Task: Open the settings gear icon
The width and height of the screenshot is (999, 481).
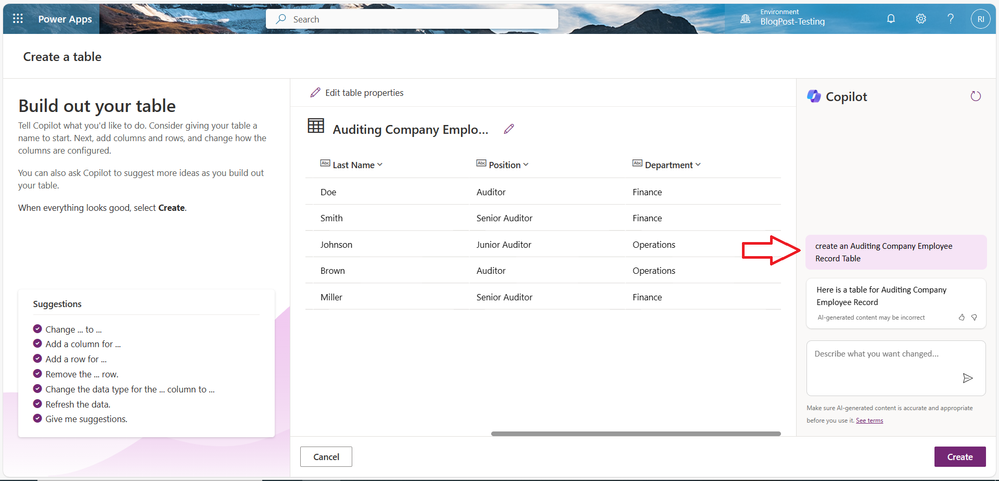Action: tap(921, 19)
